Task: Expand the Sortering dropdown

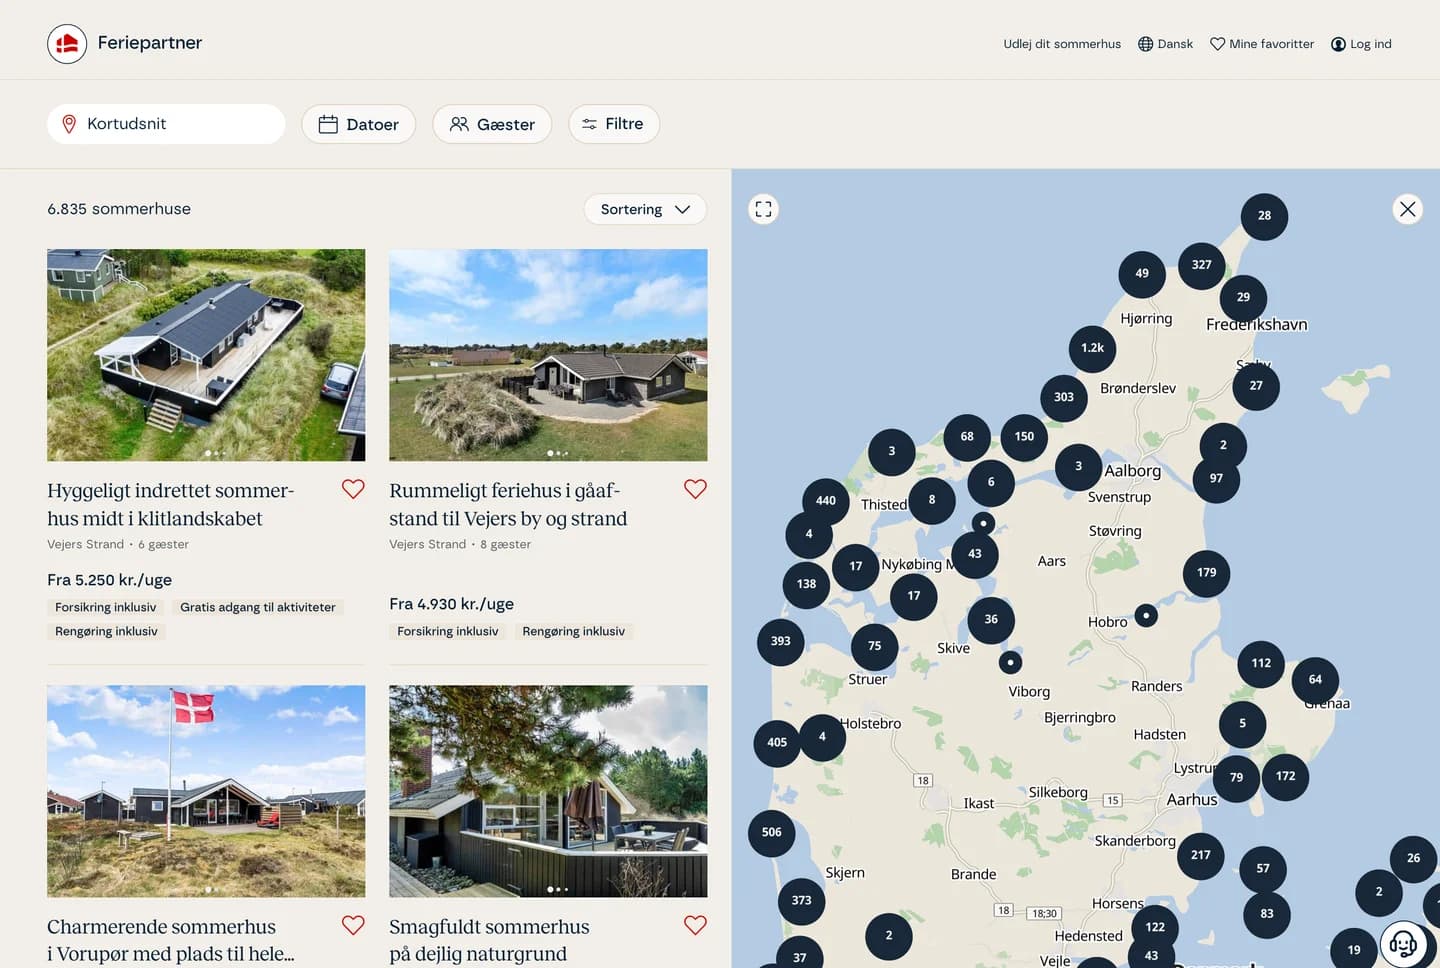Action: tap(645, 209)
